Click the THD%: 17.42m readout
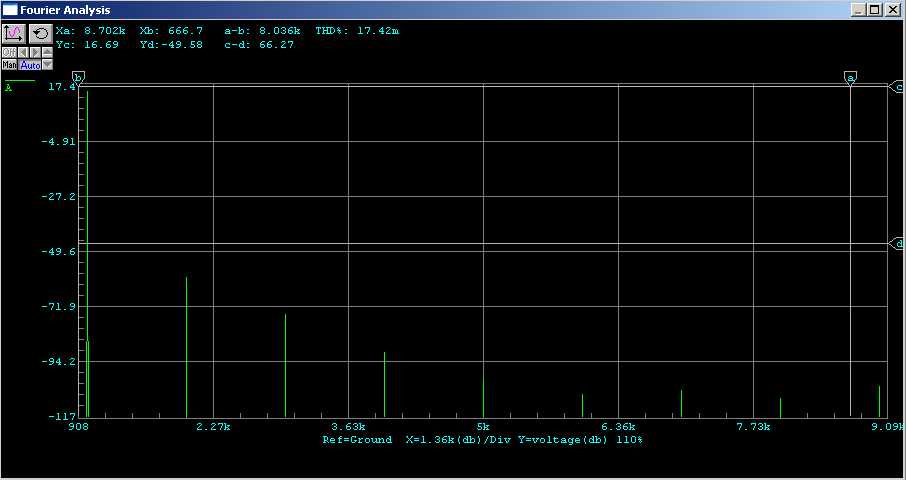Screen dimensions: 906x480 click(357, 31)
